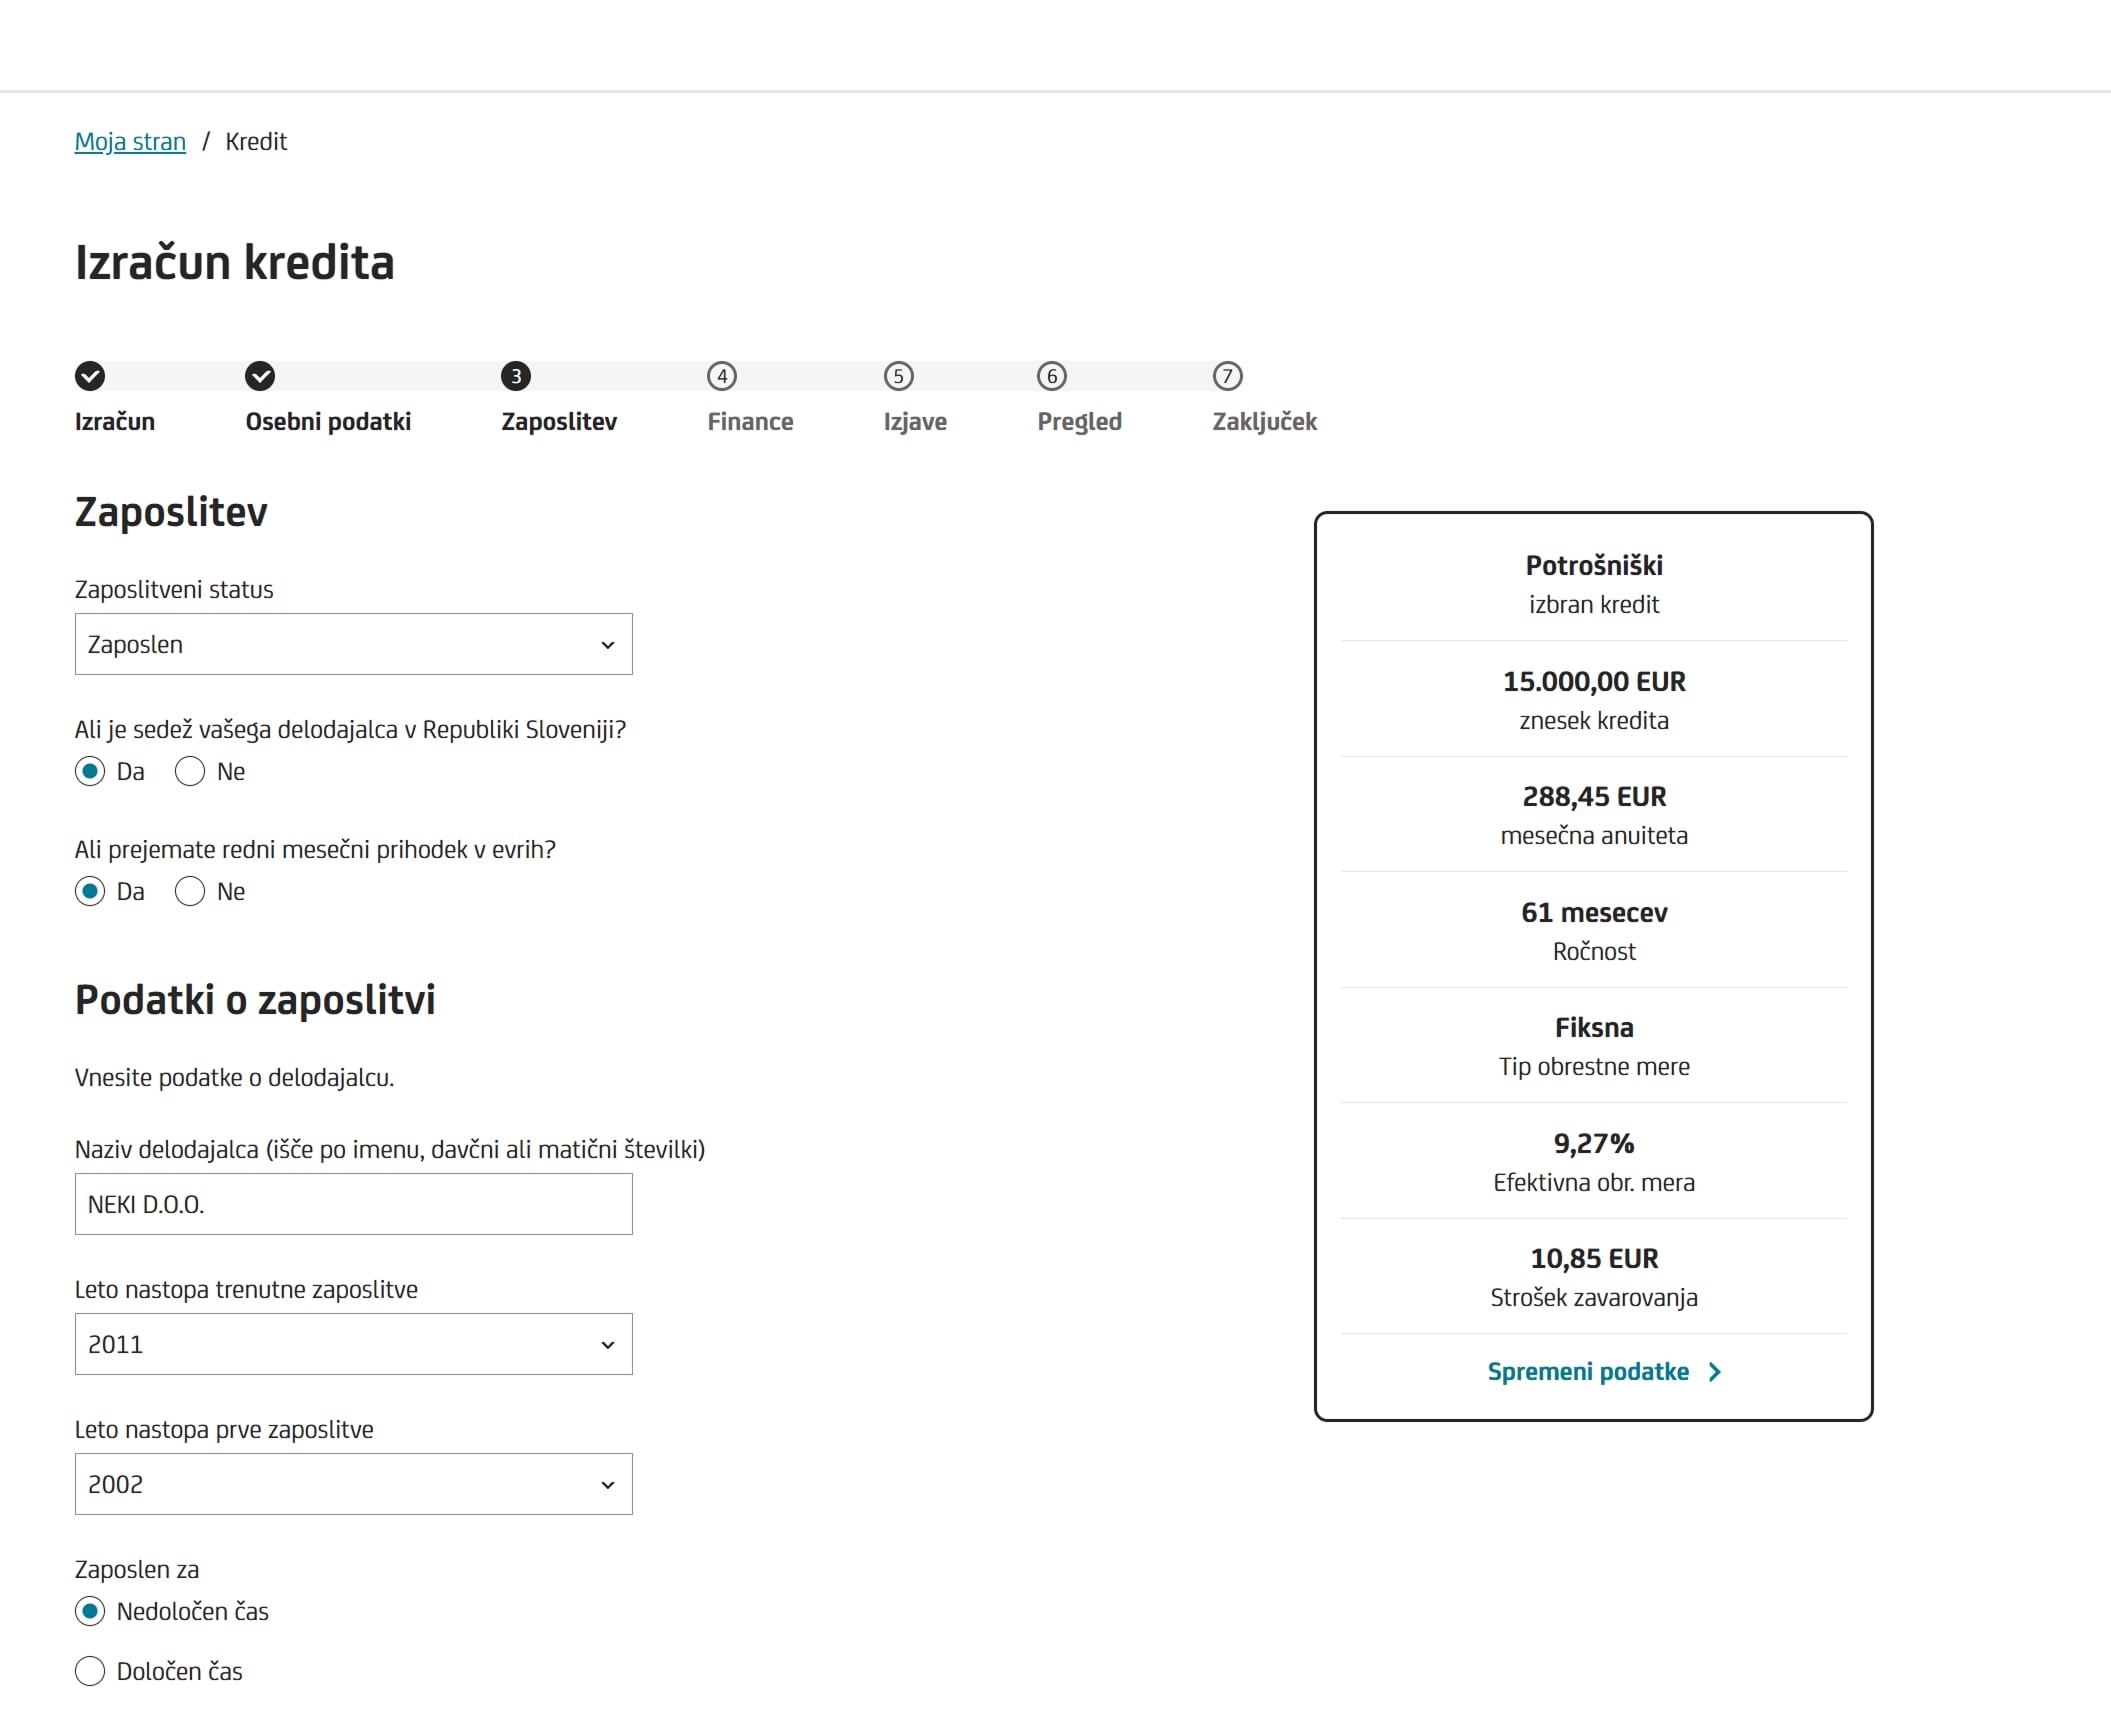
Task: Select Ne for regular monthly income in euros
Action: pos(190,892)
